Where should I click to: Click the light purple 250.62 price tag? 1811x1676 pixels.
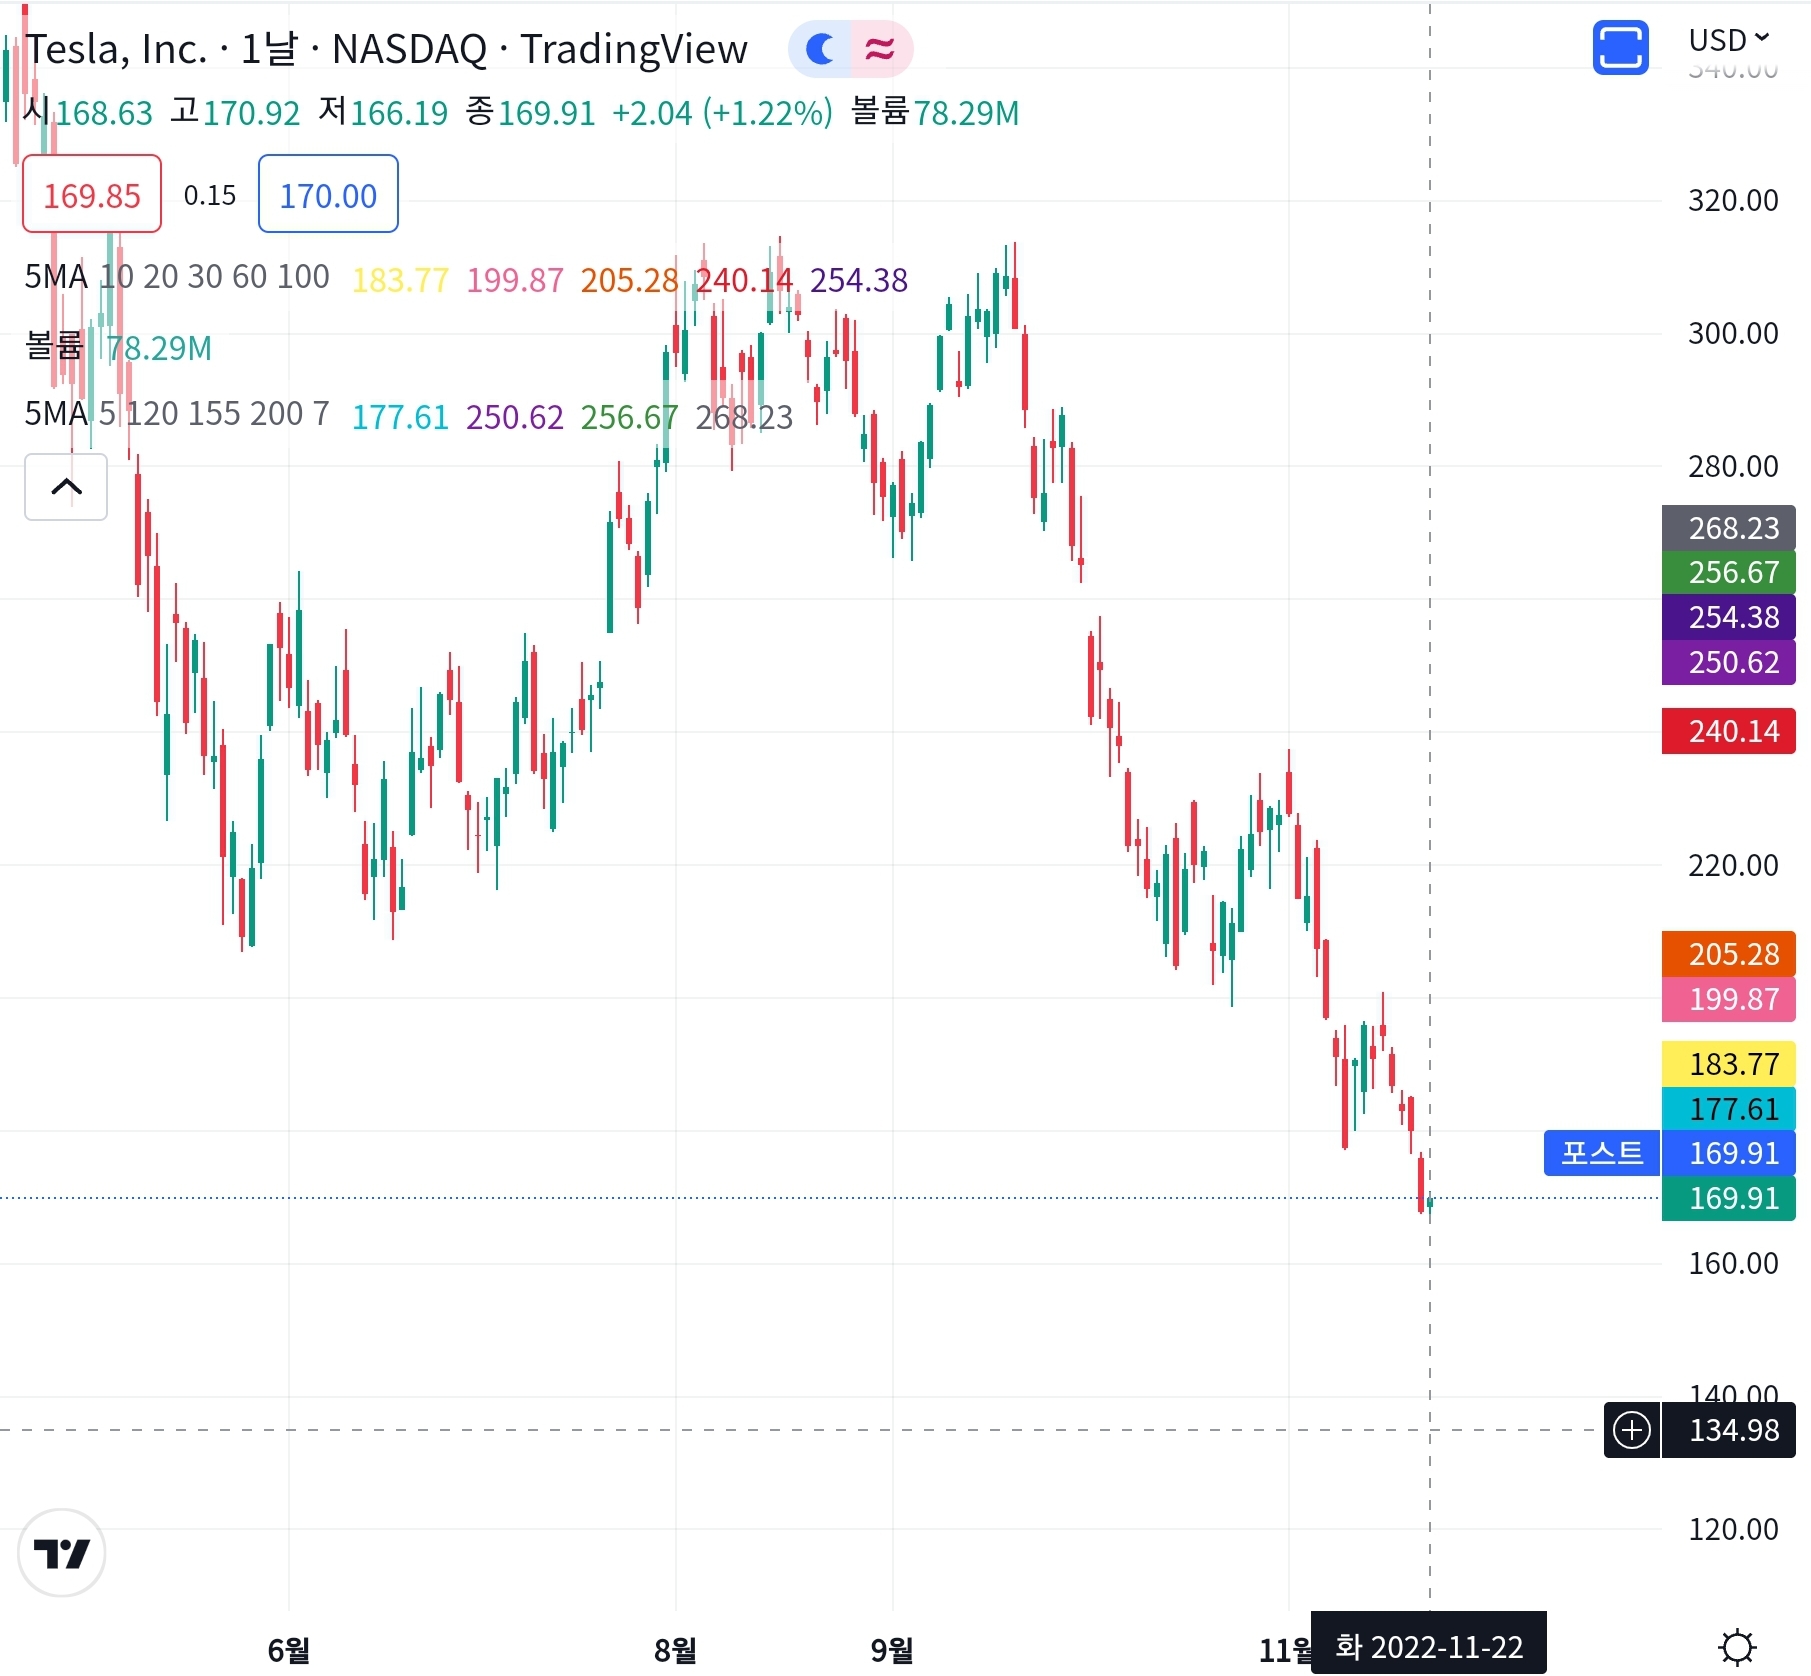click(1729, 662)
